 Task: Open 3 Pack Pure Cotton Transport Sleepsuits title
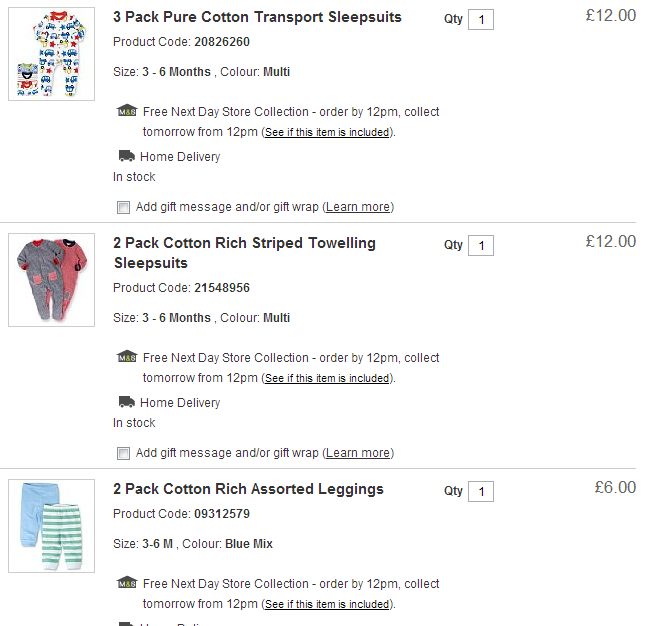coord(257,17)
